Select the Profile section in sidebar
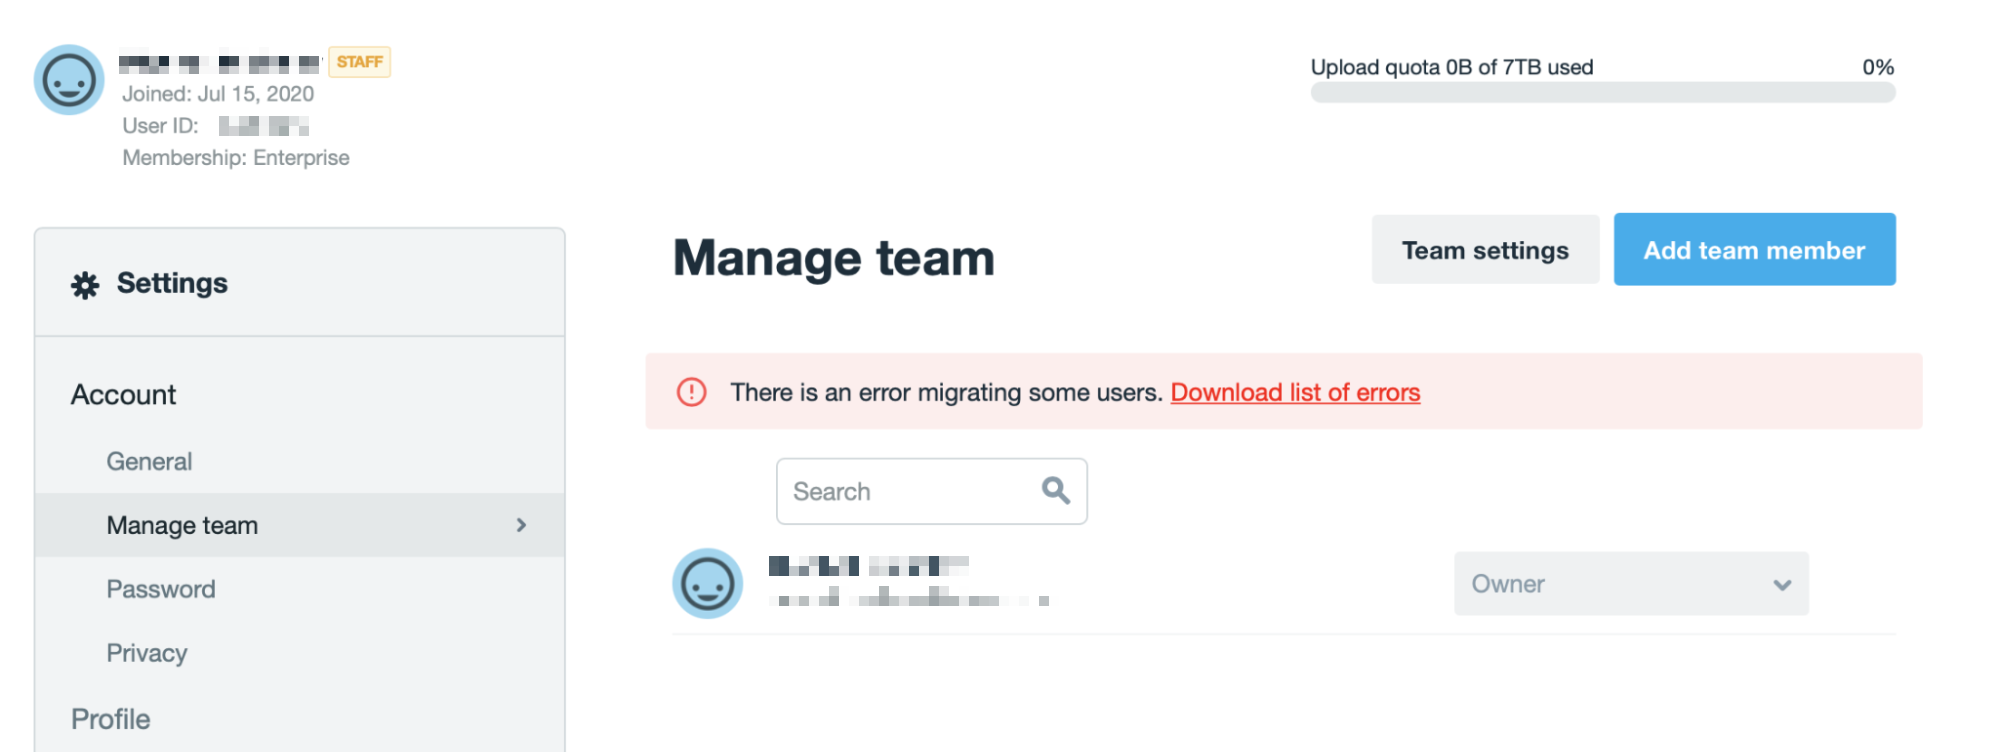 point(111,719)
